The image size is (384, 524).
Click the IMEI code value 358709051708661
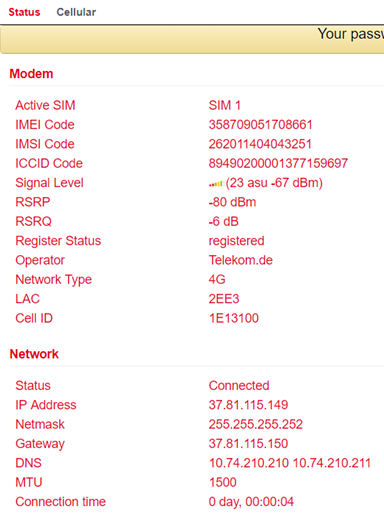(x=260, y=125)
